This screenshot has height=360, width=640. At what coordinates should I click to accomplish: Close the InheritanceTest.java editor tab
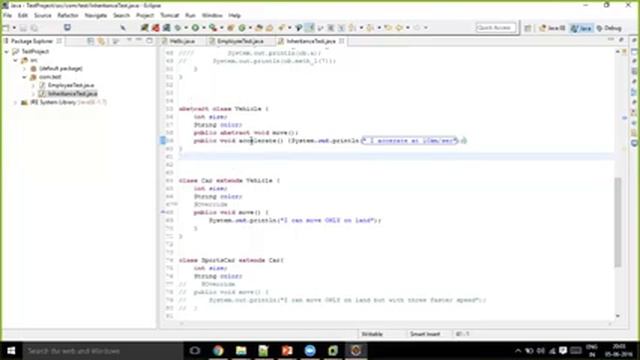click(341, 41)
